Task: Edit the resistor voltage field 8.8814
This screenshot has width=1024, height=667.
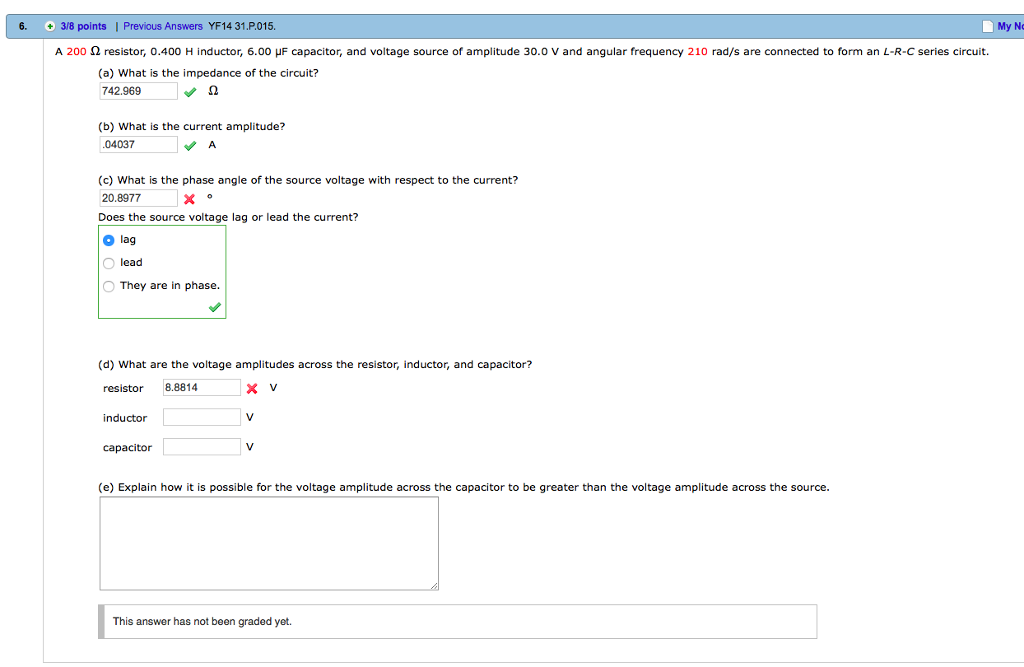Action: (202, 387)
